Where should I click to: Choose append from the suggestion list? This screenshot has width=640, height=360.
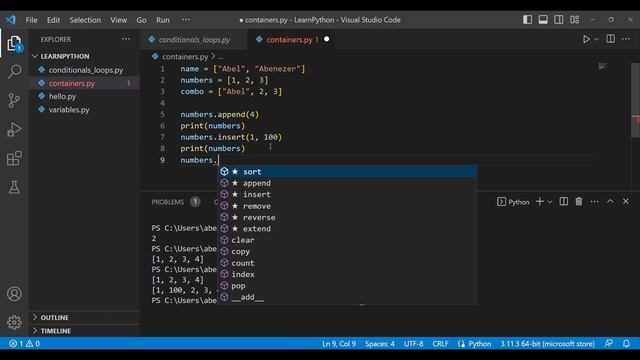(x=348, y=183)
